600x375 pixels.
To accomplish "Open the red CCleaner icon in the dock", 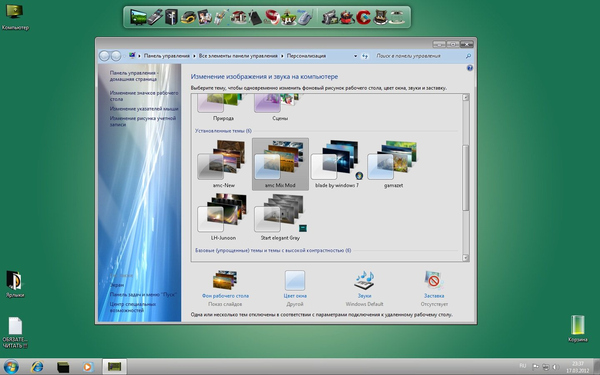I will pyautogui.click(x=364, y=17).
